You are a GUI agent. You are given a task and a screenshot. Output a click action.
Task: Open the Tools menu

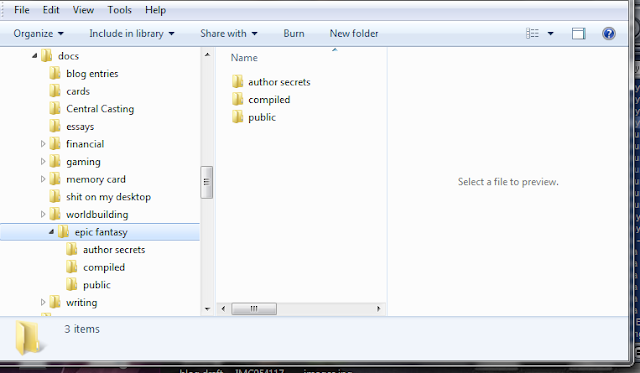coord(120,10)
